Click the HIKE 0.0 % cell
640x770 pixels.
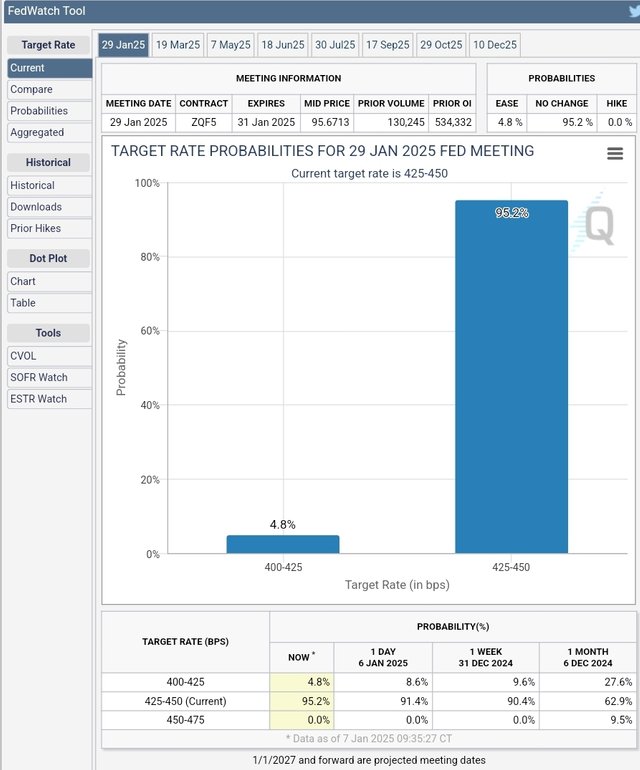[617, 122]
